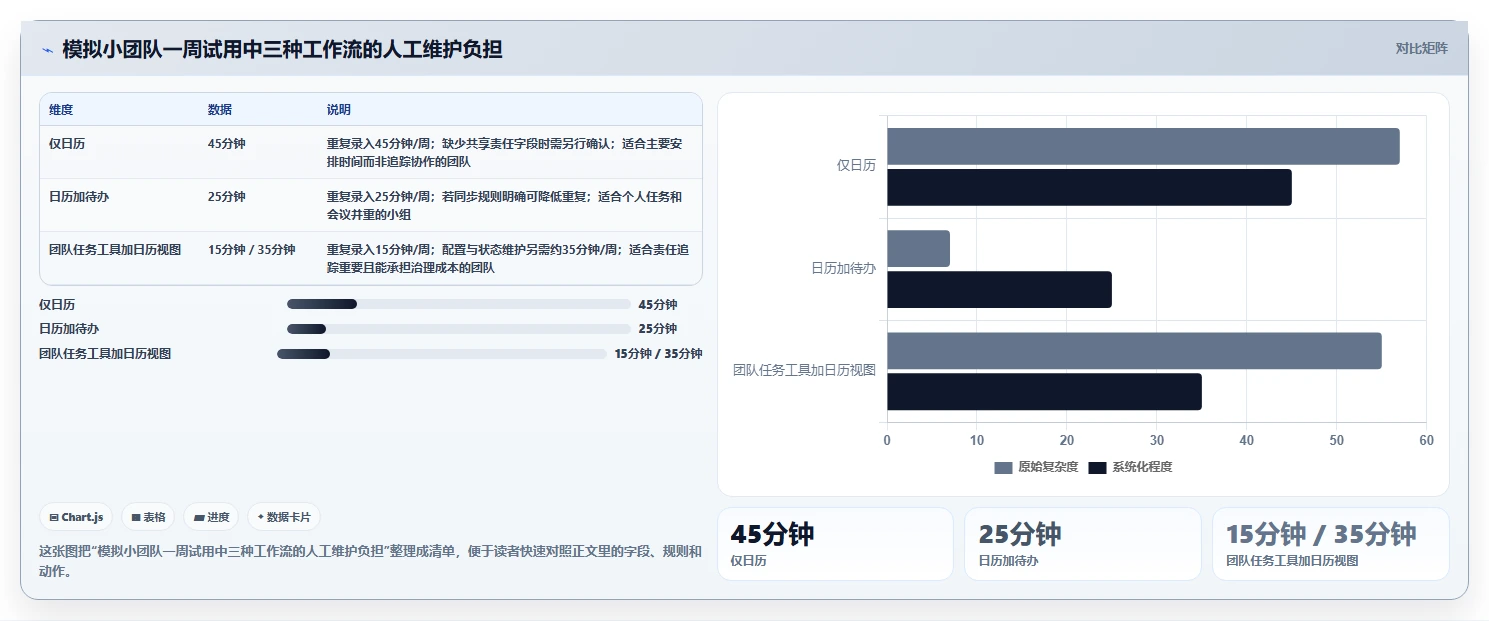Click 团队任务工具加日历视图 dark chart bar
Image resolution: width=1489 pixels, height=621 pixels.
(1044, 392)
